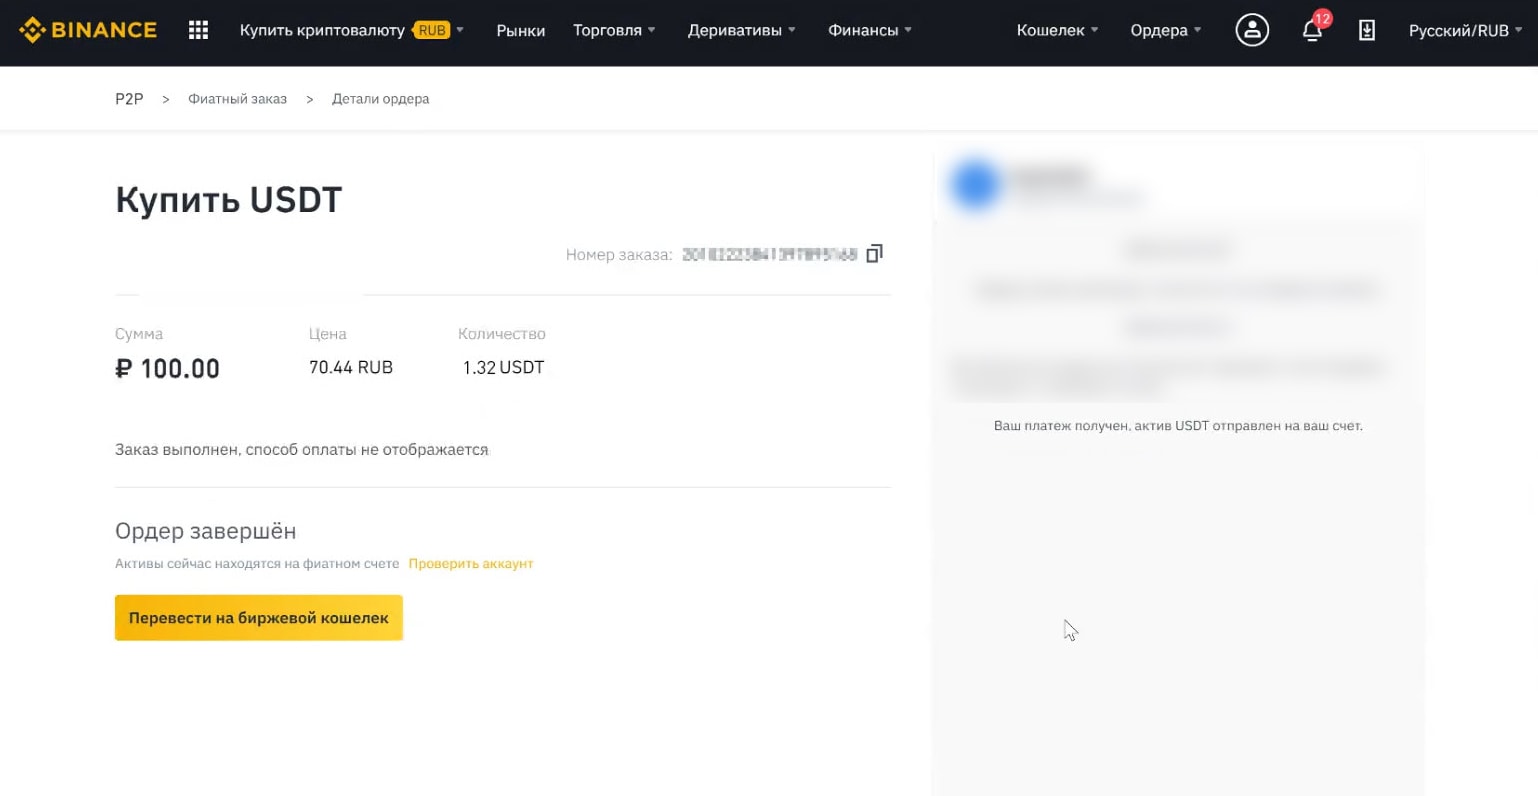Click the blurred order number value
The image size is (1538, 796).
(769, 255)
